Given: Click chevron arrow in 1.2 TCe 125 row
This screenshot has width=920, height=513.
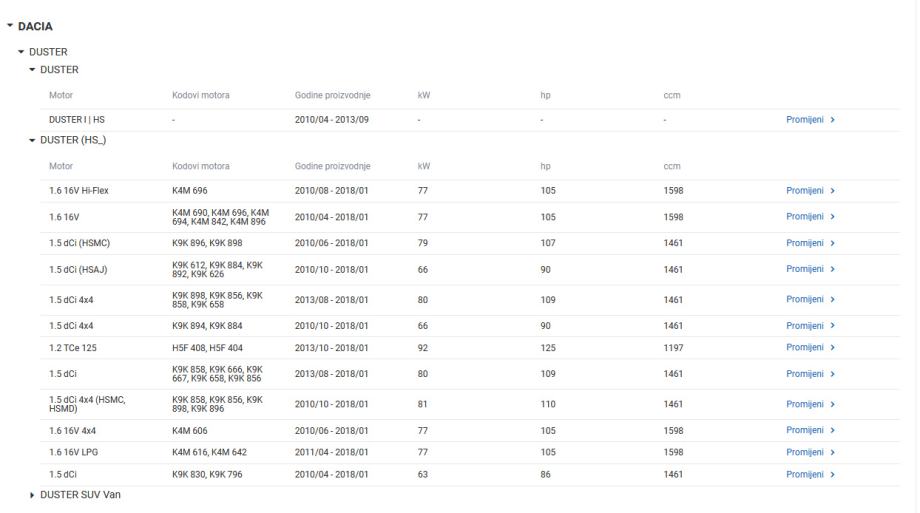Looking at the screenshot, I should point(833,347).
